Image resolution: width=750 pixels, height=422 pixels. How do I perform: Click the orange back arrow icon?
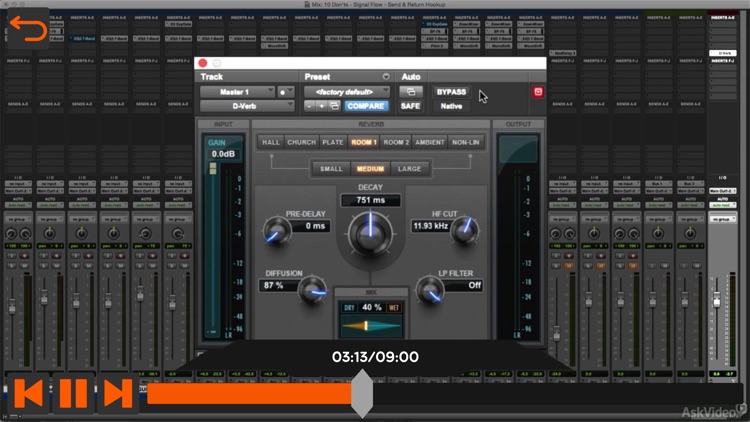pyautogui.click(x=28, y=28)
